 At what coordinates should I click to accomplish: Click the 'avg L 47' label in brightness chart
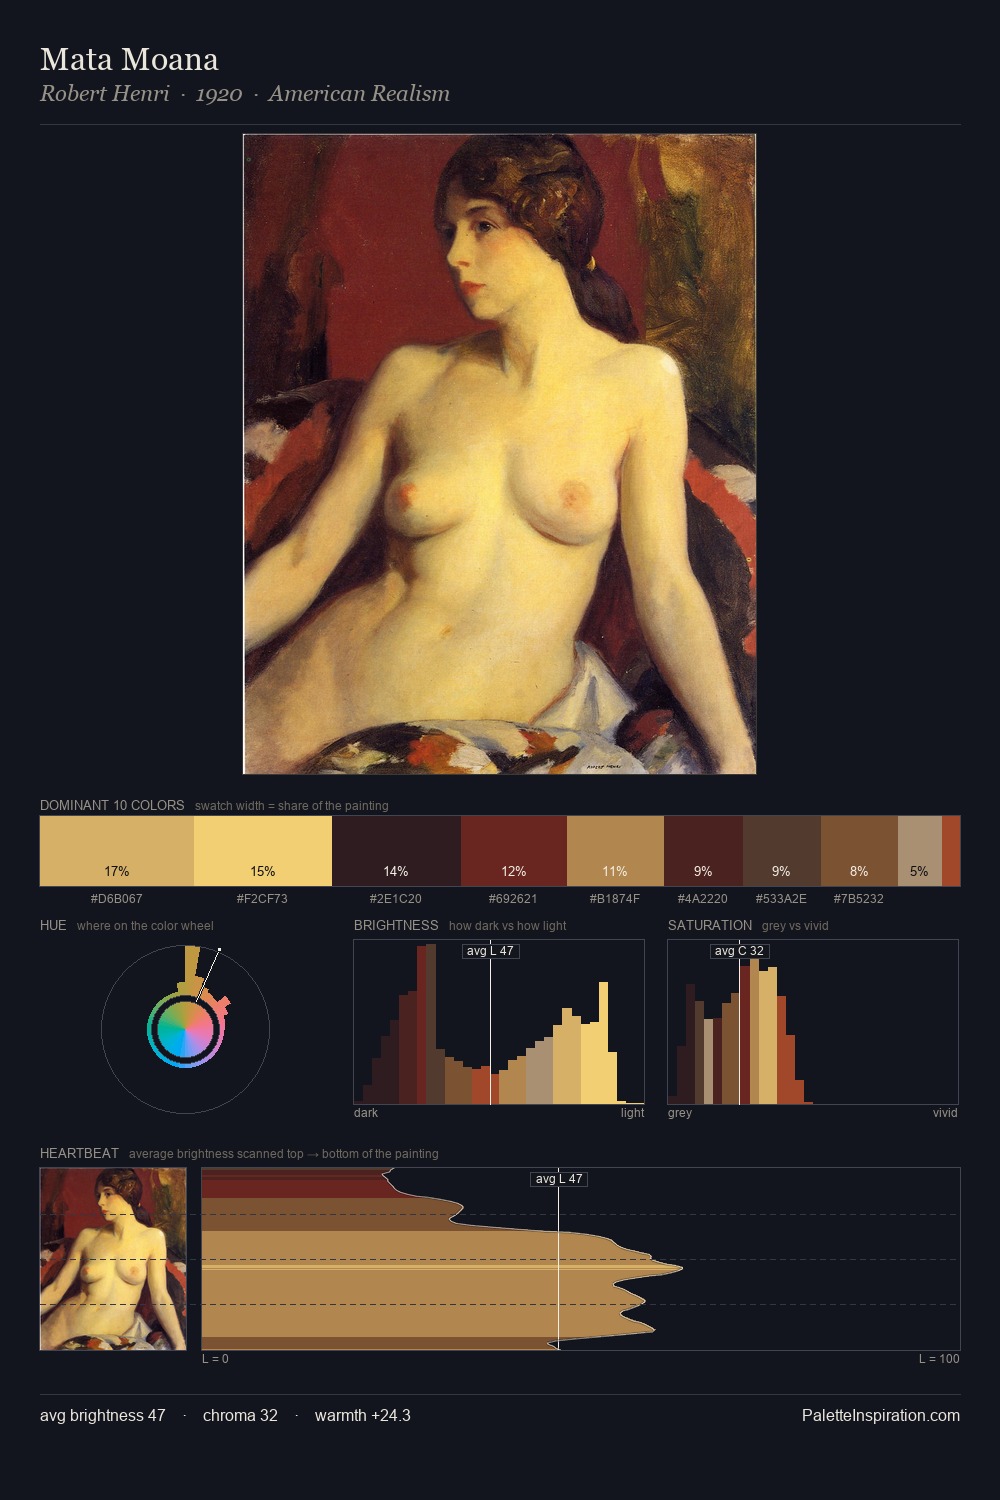pos(491,951)
